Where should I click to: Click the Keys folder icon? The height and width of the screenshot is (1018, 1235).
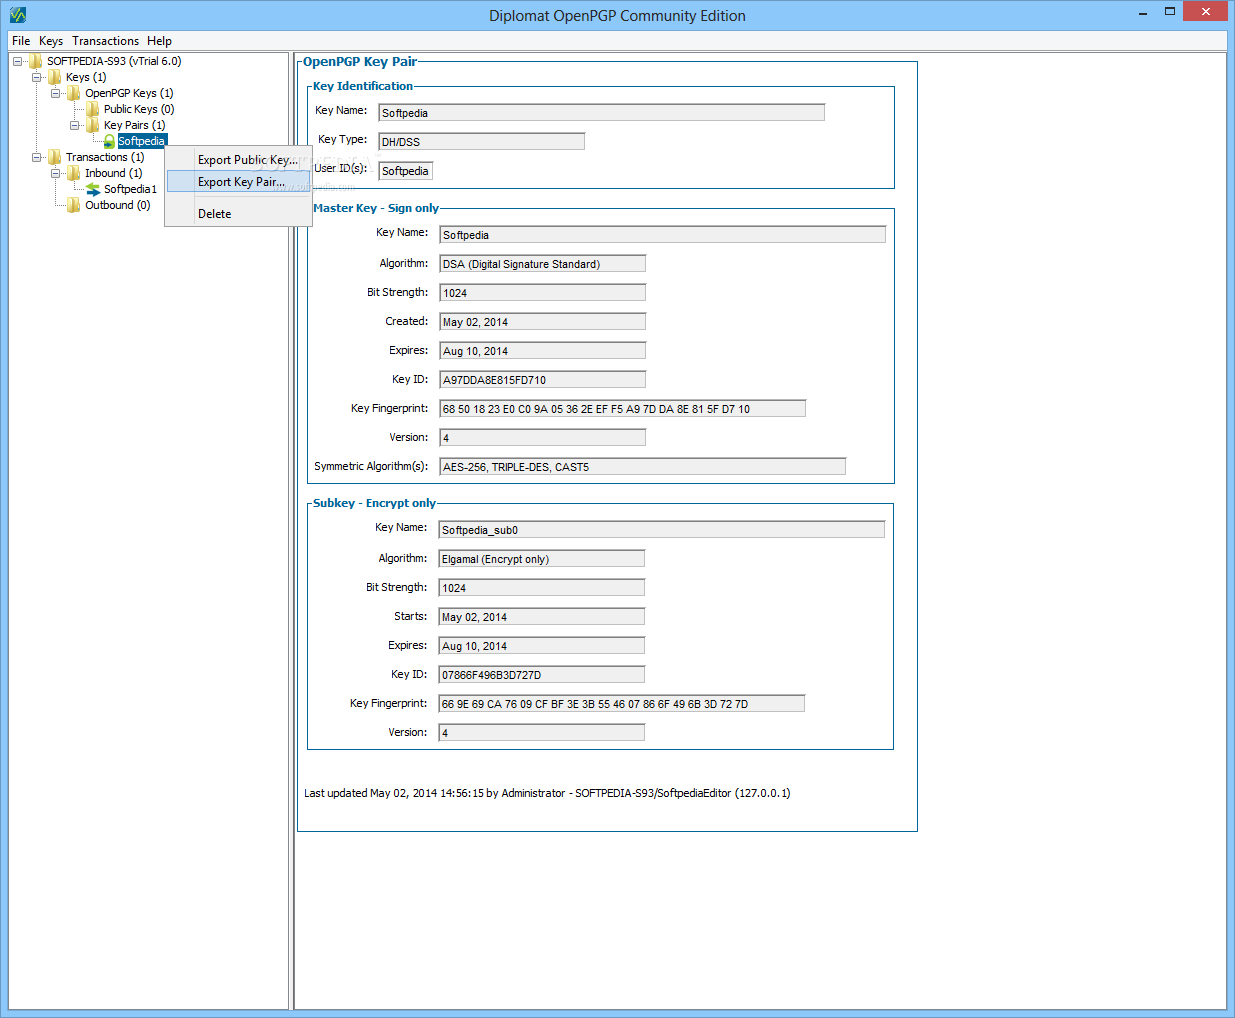pos(55,77)
